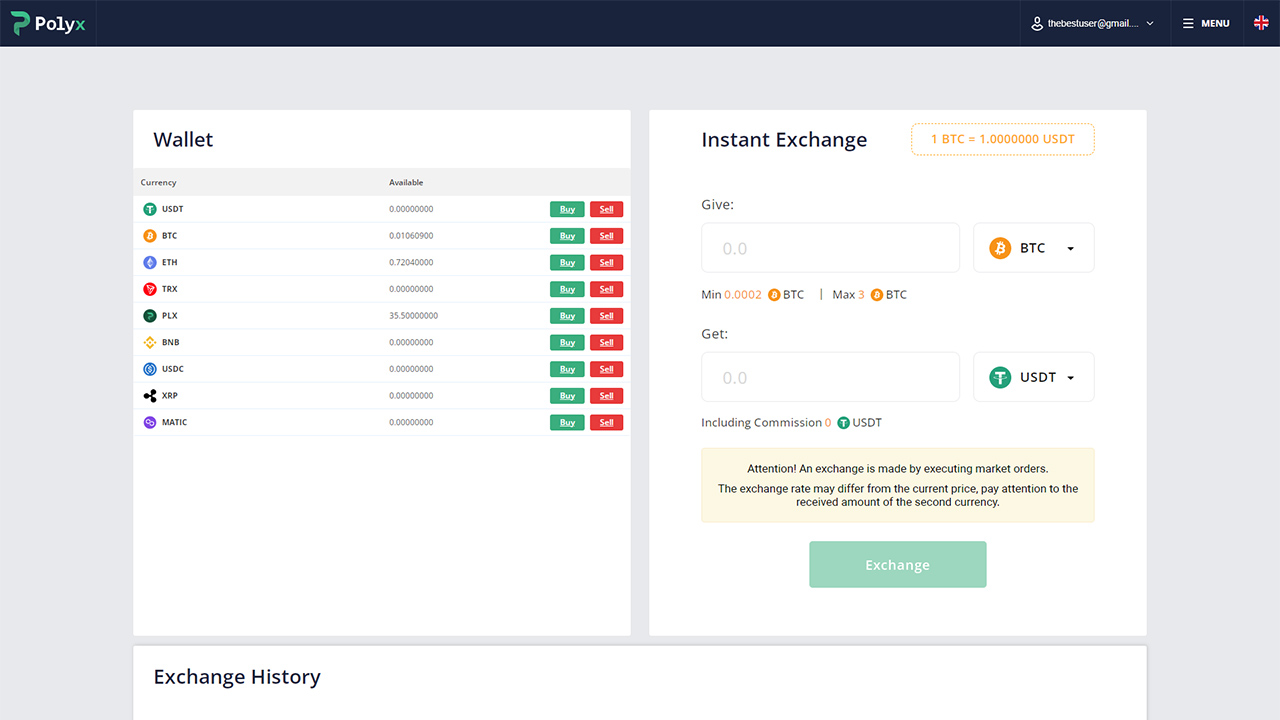The height and width of the screenshot is (720, 1280).
Task: Click the BTC coin icon in wallet
Action: (x=150, y=236)
